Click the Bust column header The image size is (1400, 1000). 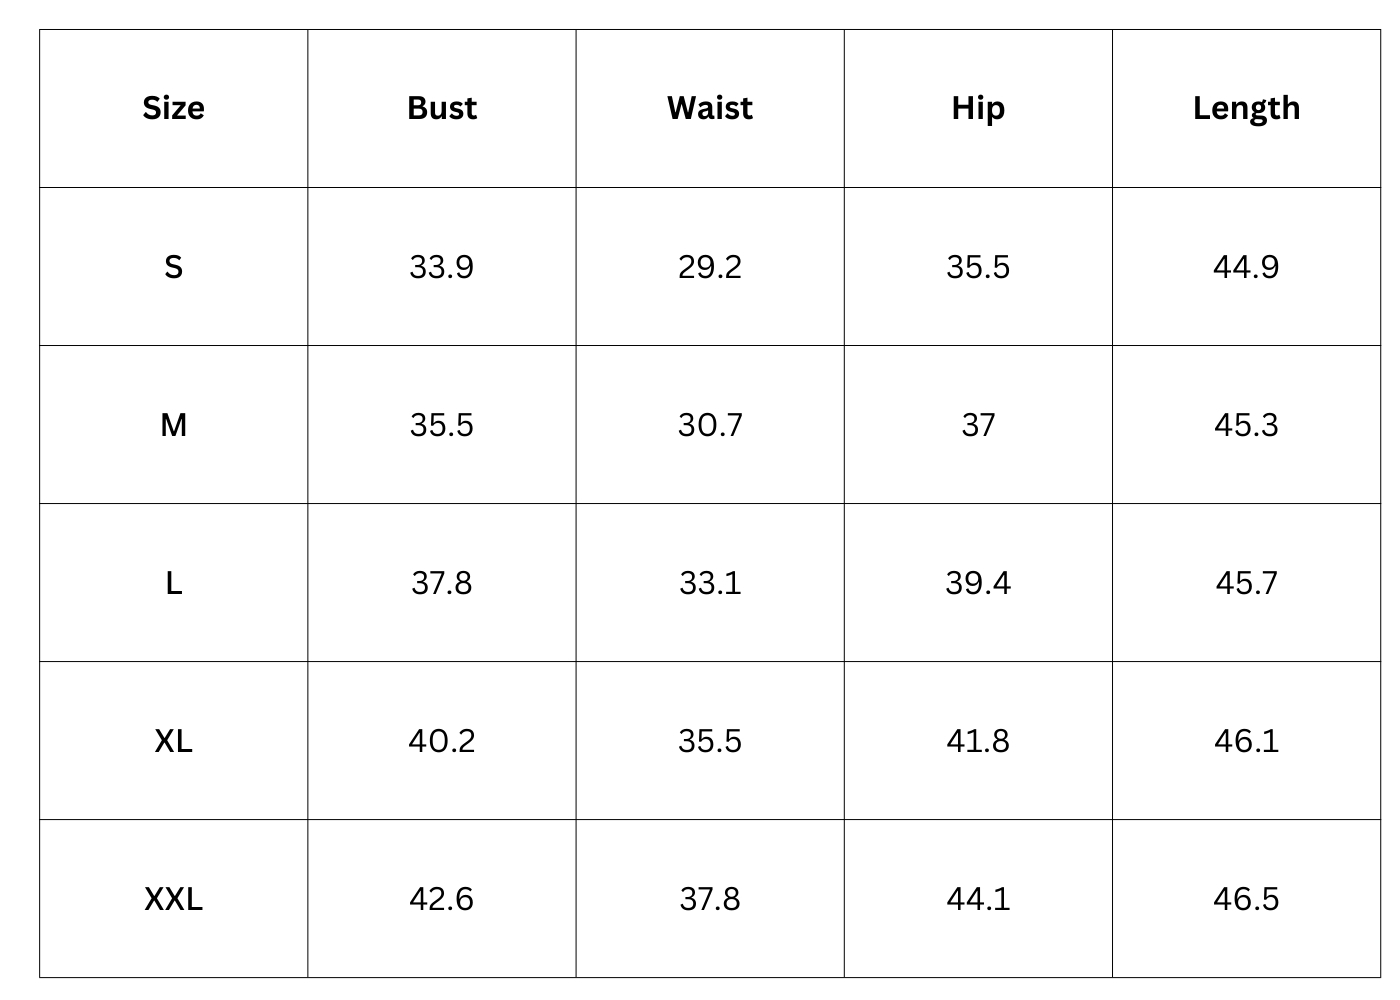[x=442, y=108]
